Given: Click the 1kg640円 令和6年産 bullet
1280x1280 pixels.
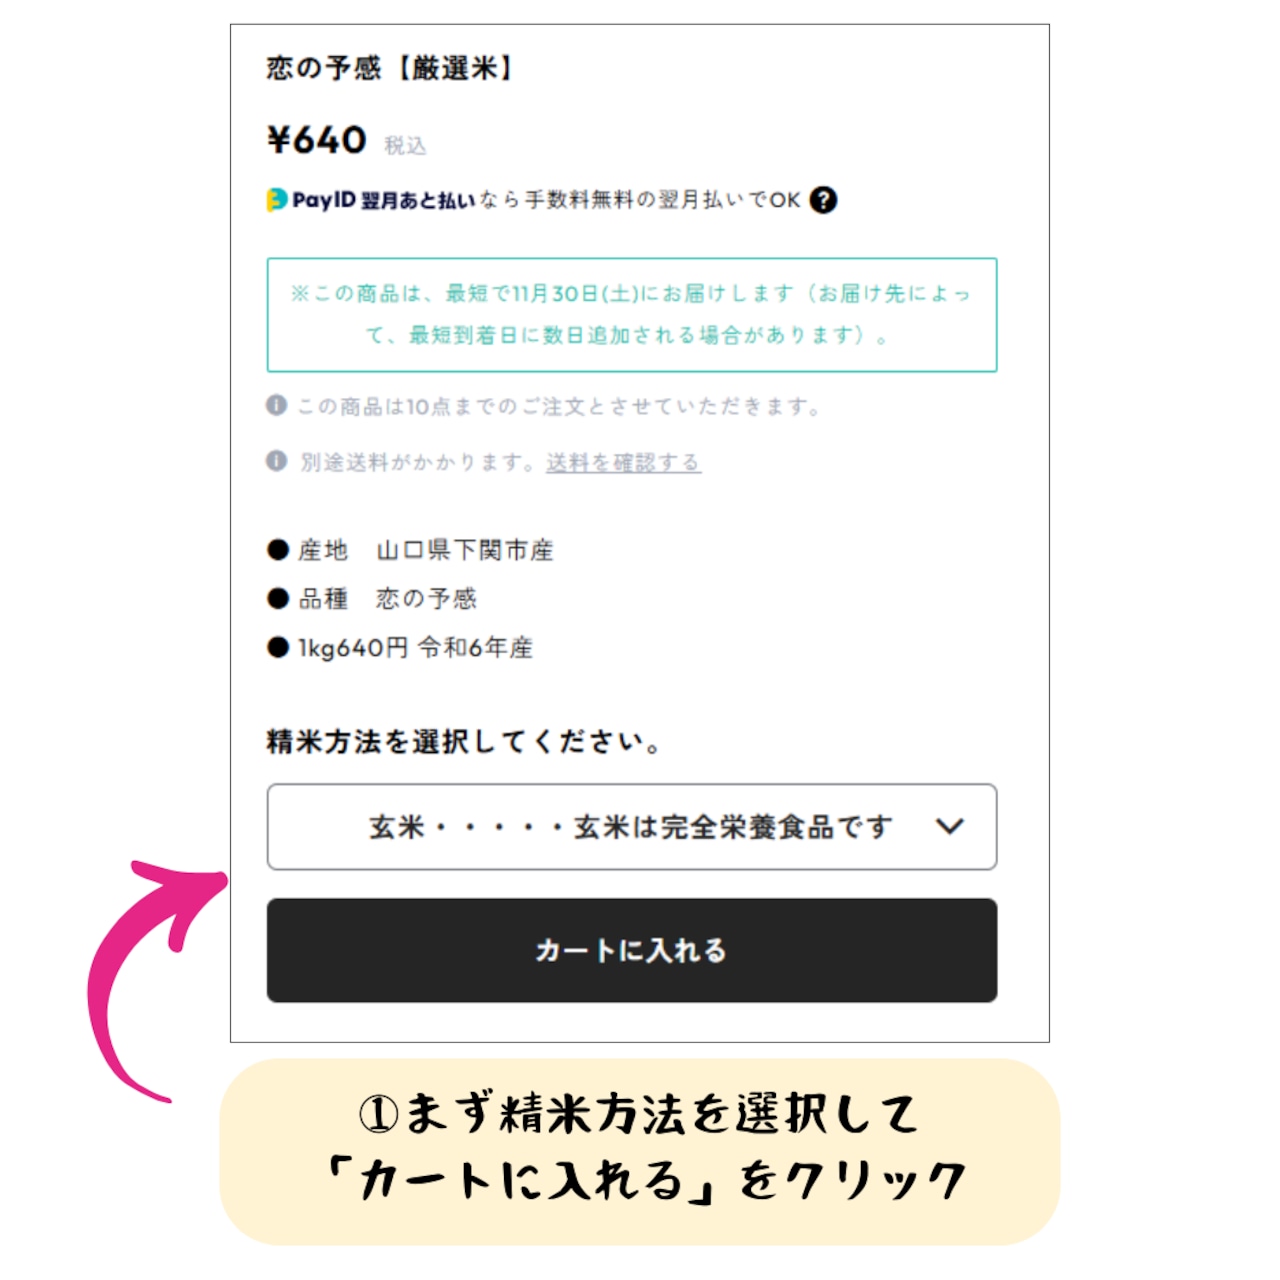Looking at the screenshot, I should [x=400, y=647].
